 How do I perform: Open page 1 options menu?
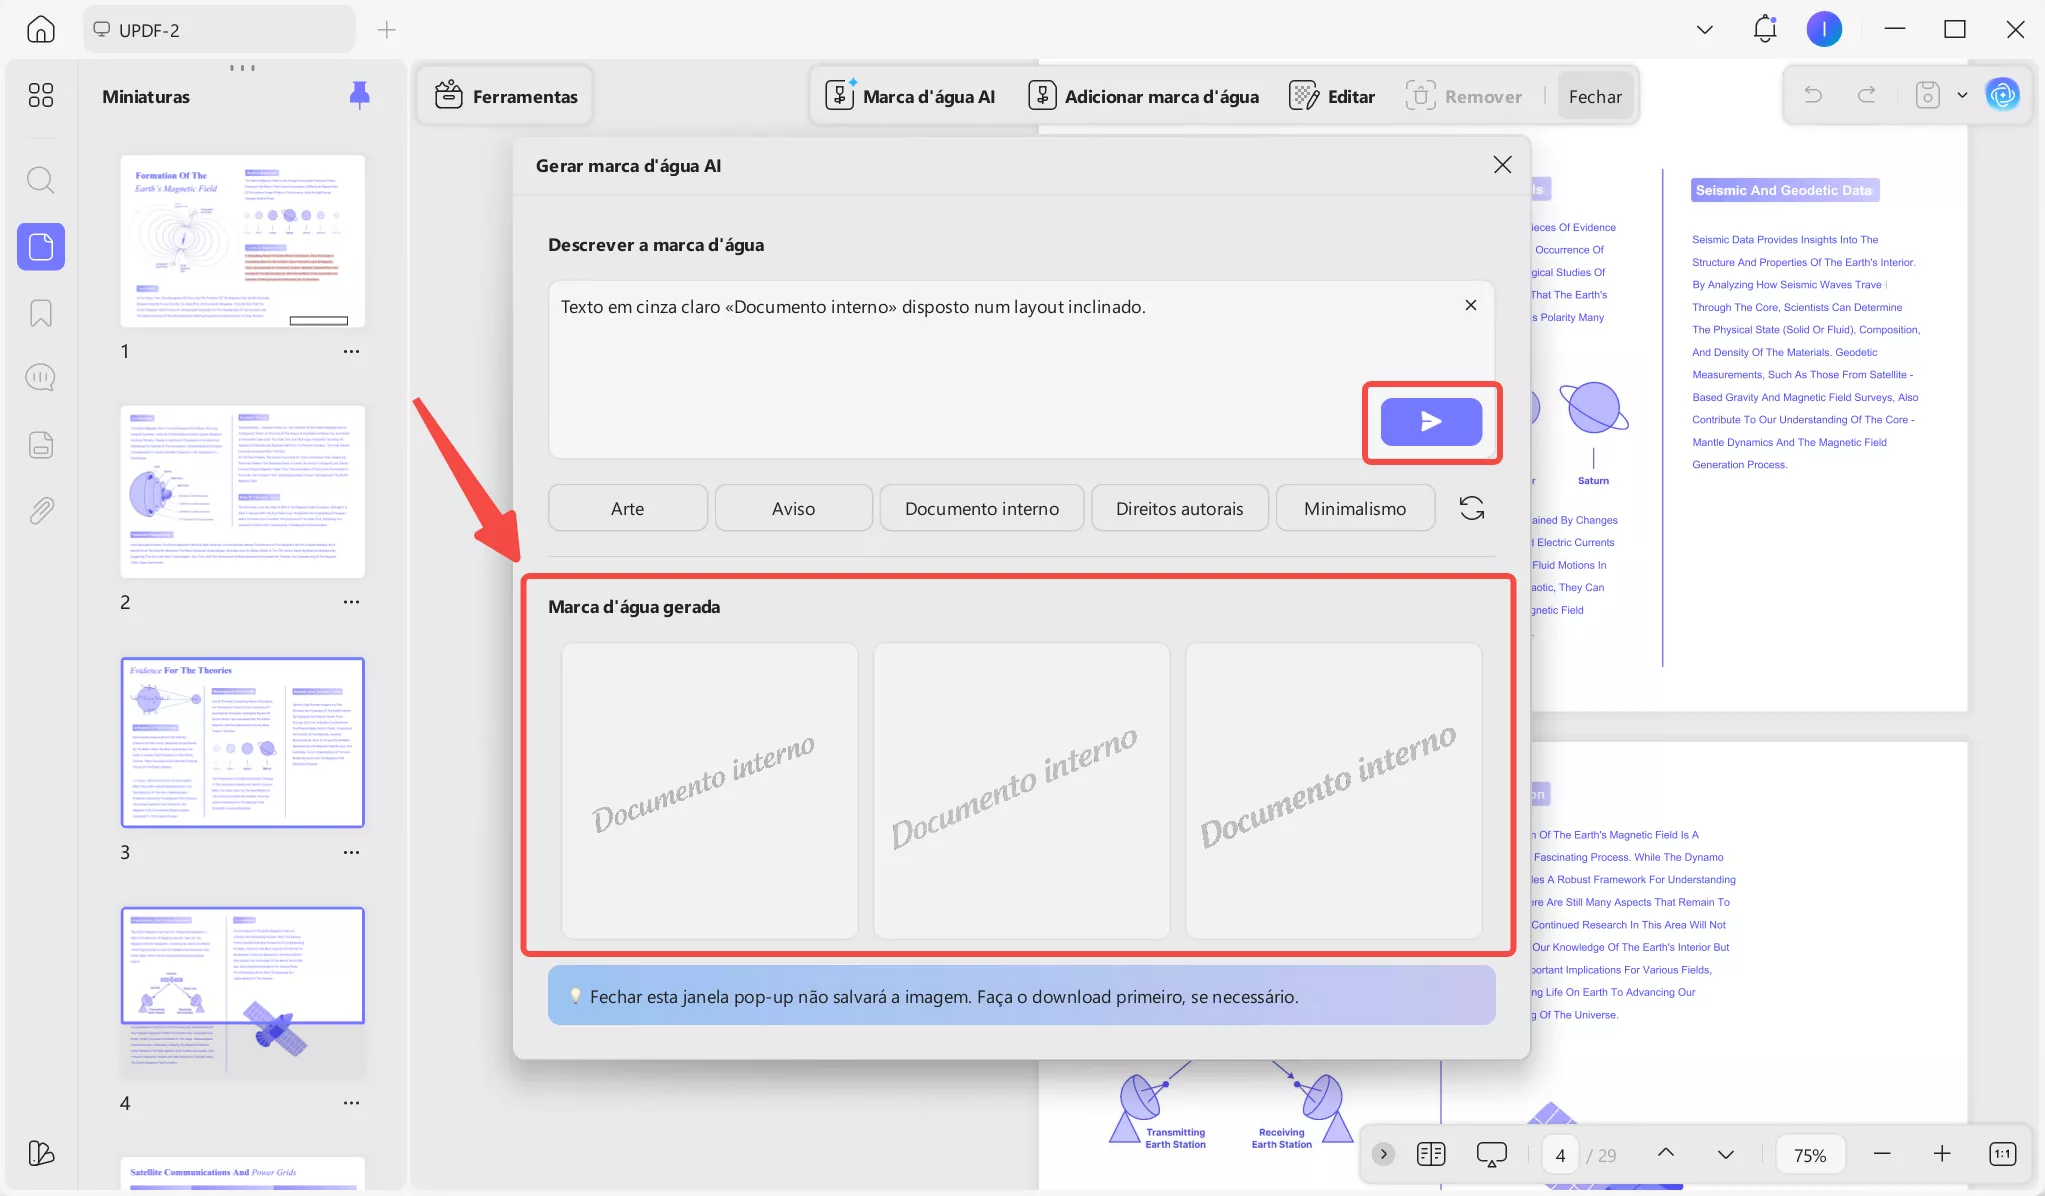tap(351, 351)
